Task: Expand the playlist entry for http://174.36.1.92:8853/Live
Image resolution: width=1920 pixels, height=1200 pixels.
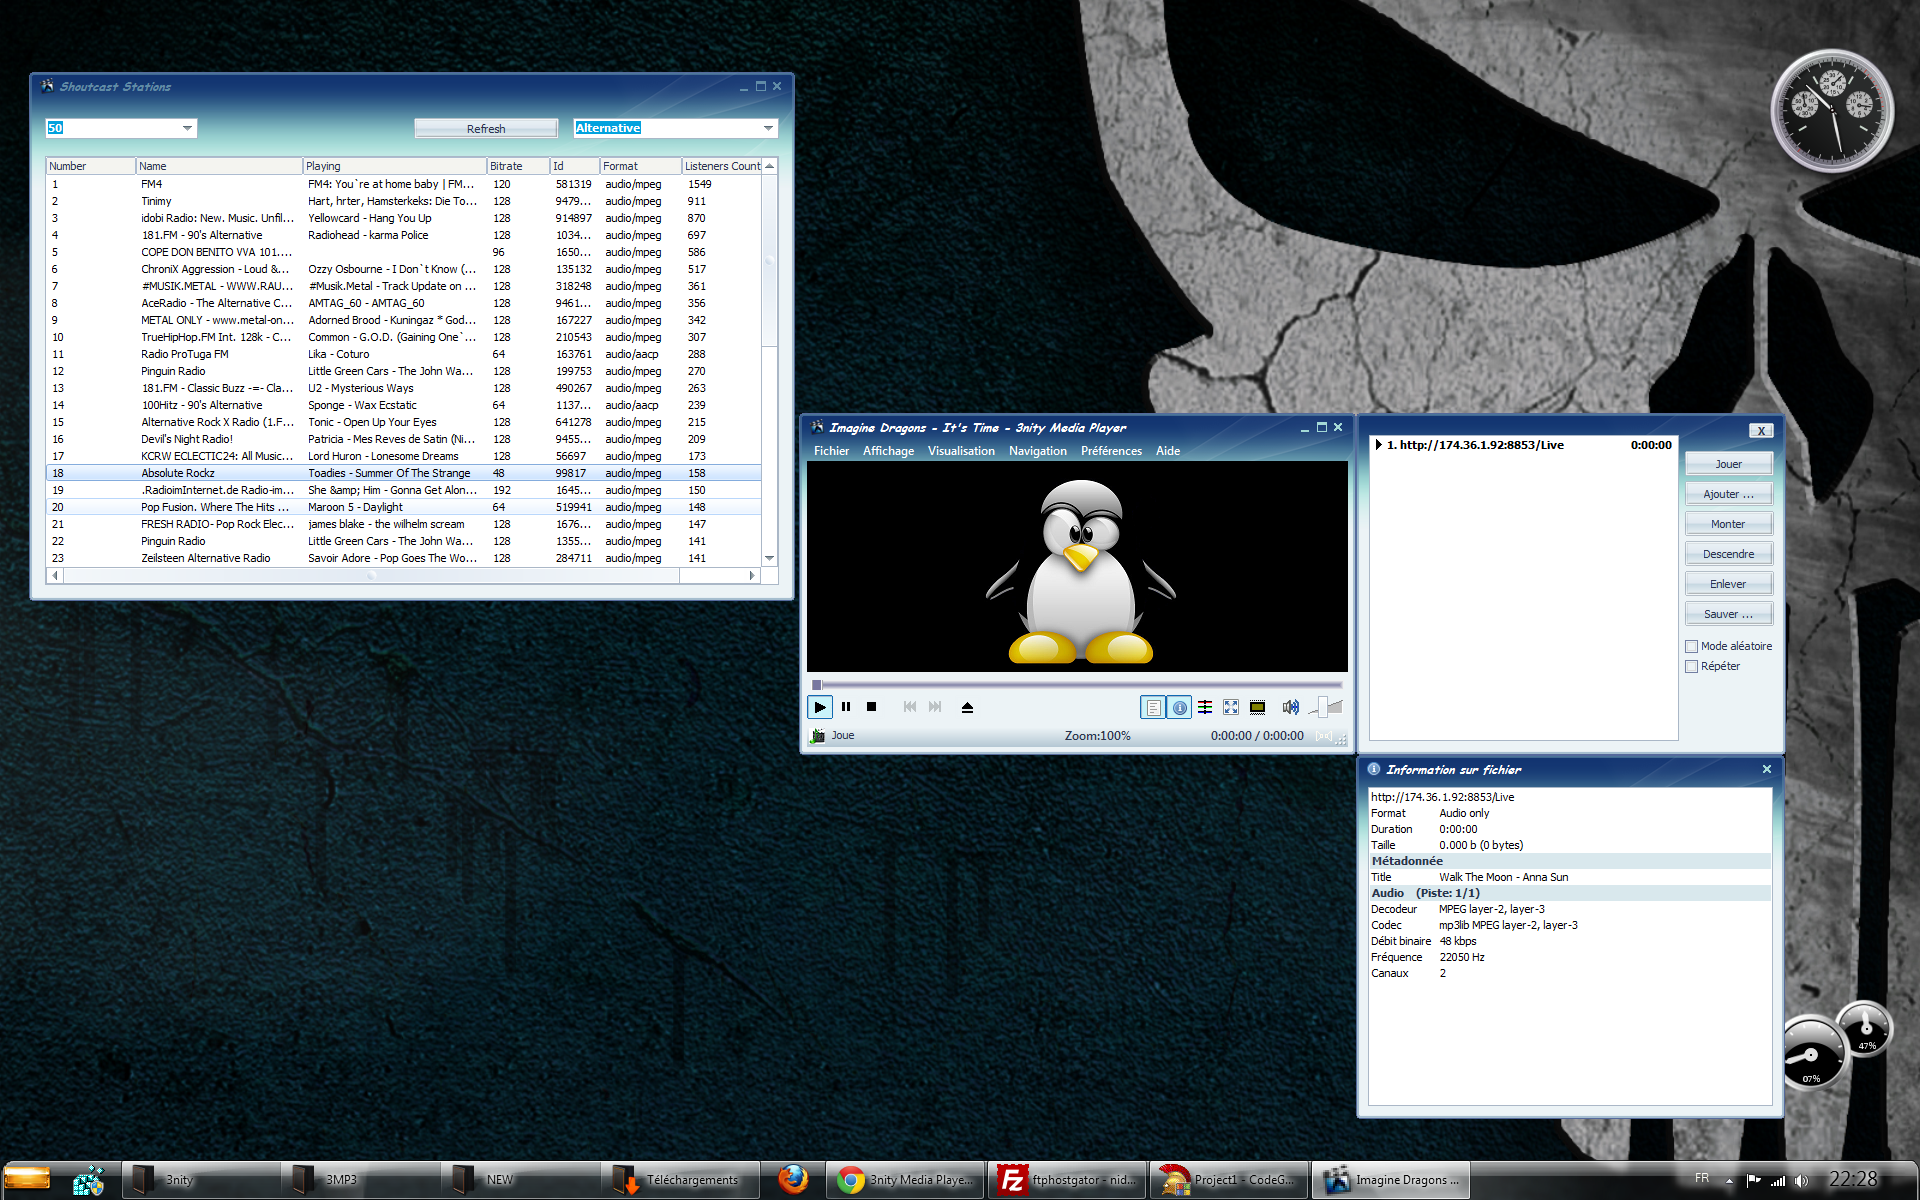Action: tap(1381, 445)
